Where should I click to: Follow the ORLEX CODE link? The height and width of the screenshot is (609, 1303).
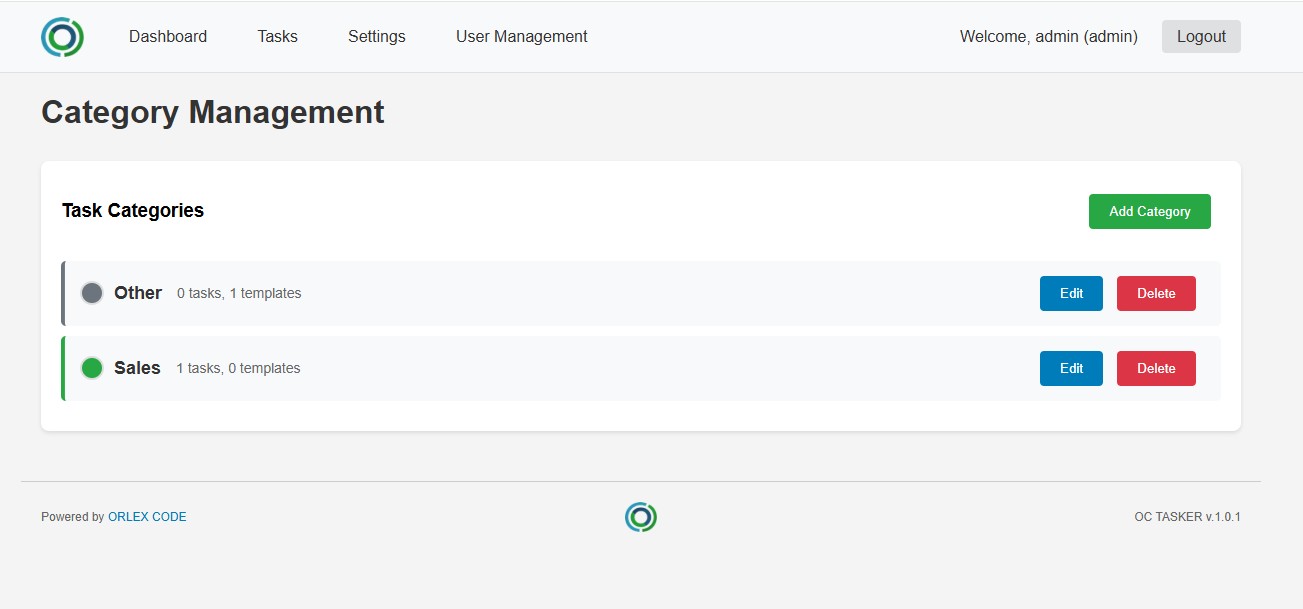pos(147,517)
